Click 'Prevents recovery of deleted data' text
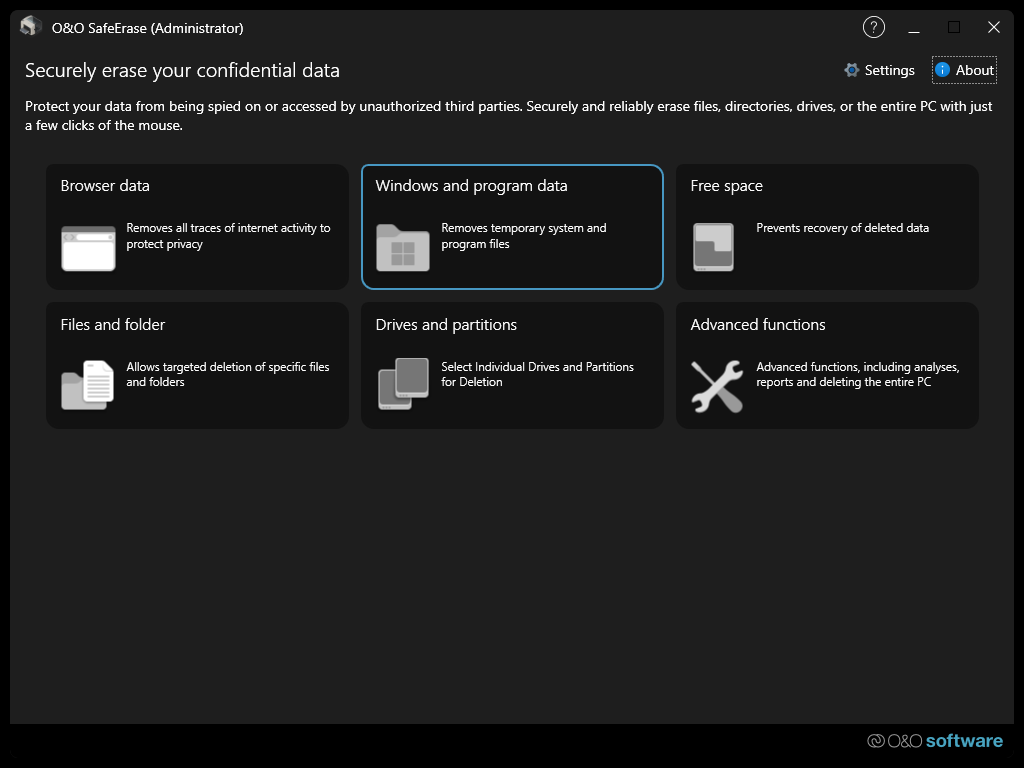 pos(842,228)
